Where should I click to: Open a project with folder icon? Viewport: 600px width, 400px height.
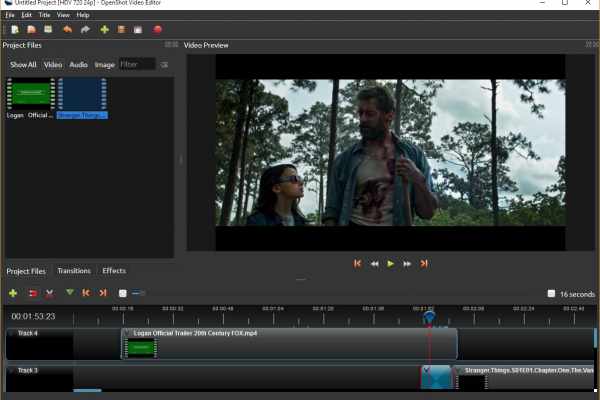[x=31, y=29]
